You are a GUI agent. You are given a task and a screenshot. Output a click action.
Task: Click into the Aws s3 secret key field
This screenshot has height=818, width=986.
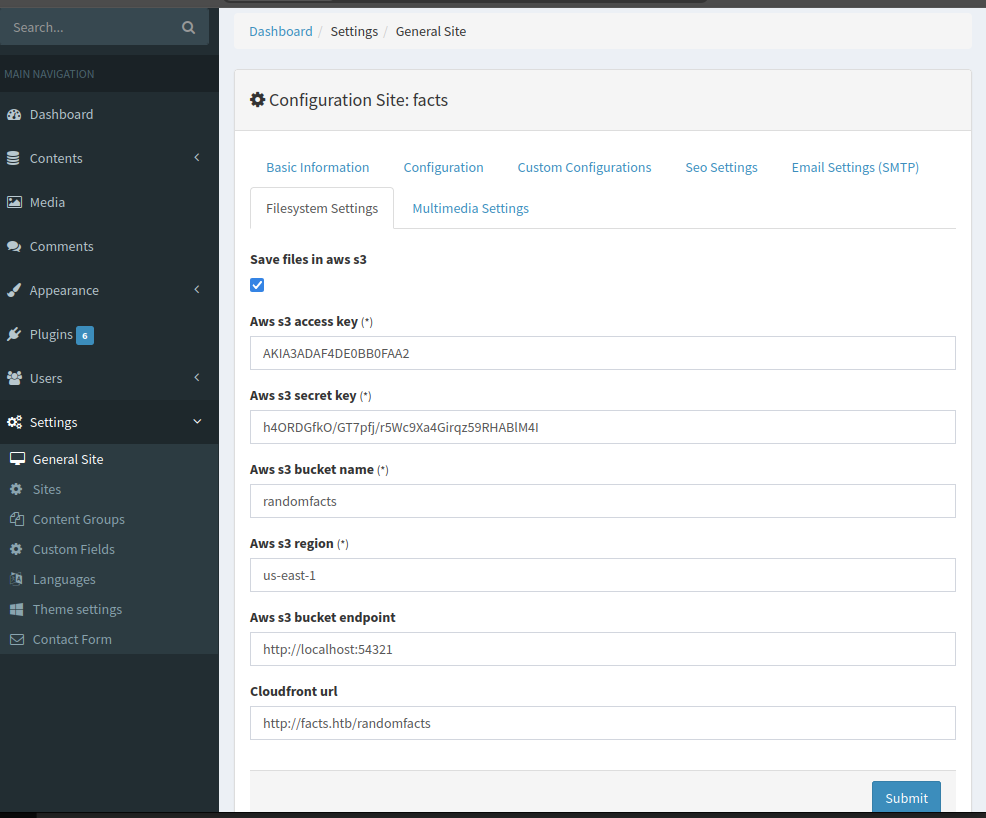coord(602,428)
